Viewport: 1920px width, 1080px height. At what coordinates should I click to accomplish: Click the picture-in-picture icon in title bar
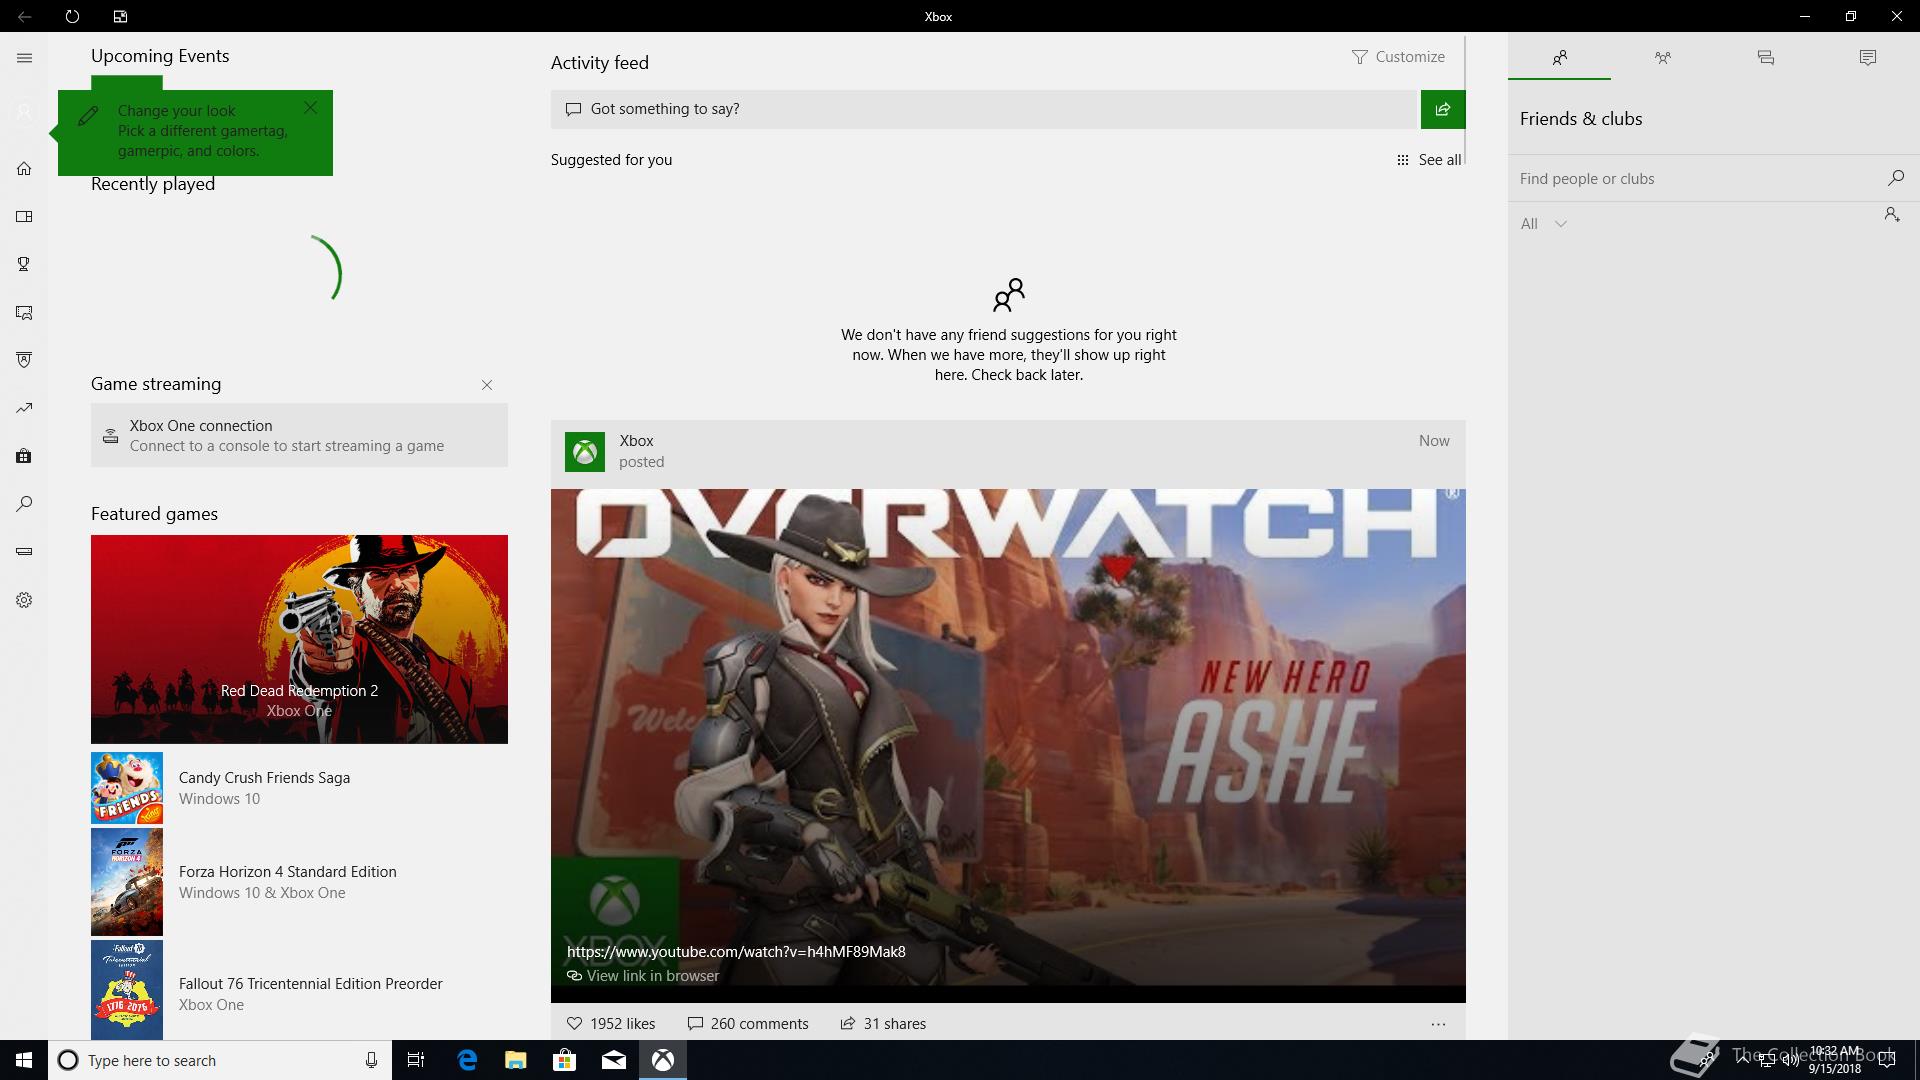tap(120, 16)
